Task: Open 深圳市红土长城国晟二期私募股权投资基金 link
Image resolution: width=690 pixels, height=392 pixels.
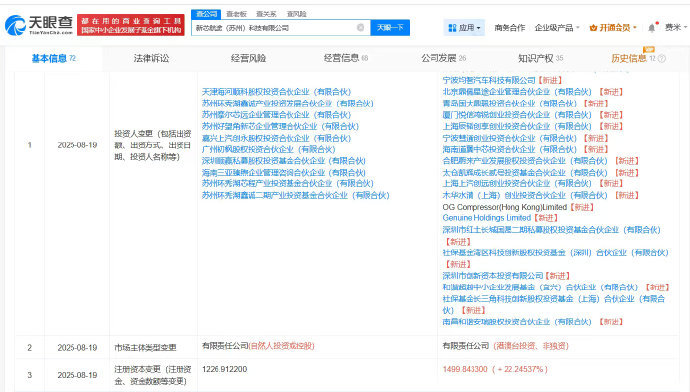Action: [551, 230]
